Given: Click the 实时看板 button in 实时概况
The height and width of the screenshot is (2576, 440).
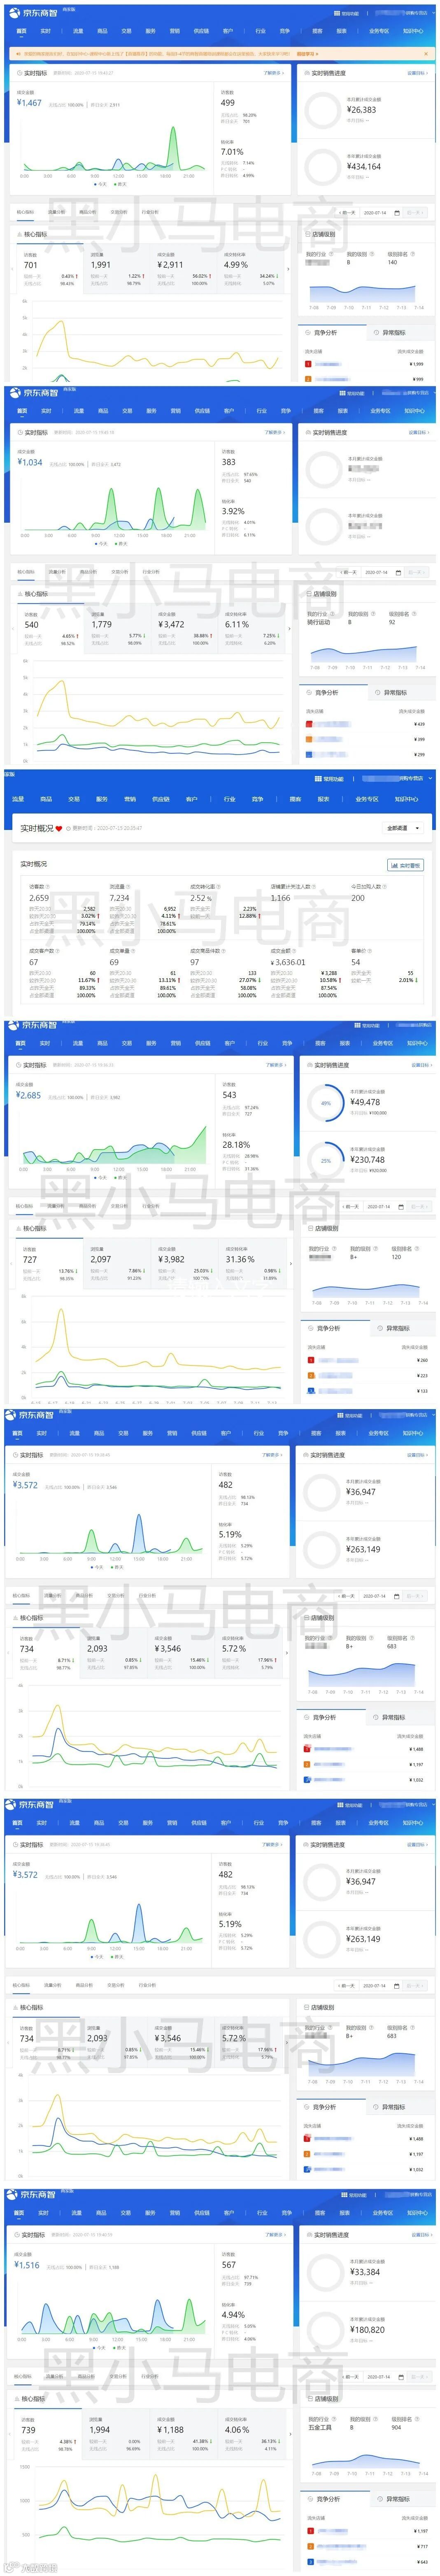Looking at the screenshot, I should 405,865.
